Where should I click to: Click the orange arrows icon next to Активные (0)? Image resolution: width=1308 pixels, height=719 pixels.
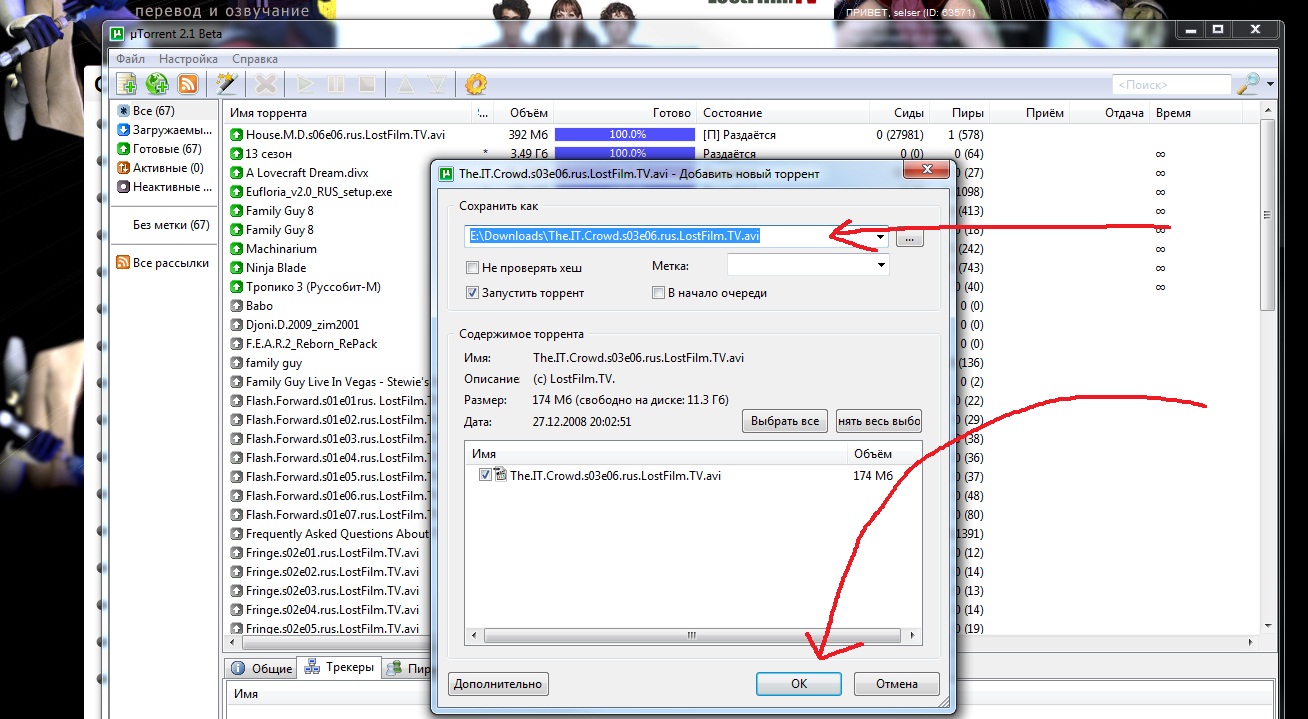[124, 168]
